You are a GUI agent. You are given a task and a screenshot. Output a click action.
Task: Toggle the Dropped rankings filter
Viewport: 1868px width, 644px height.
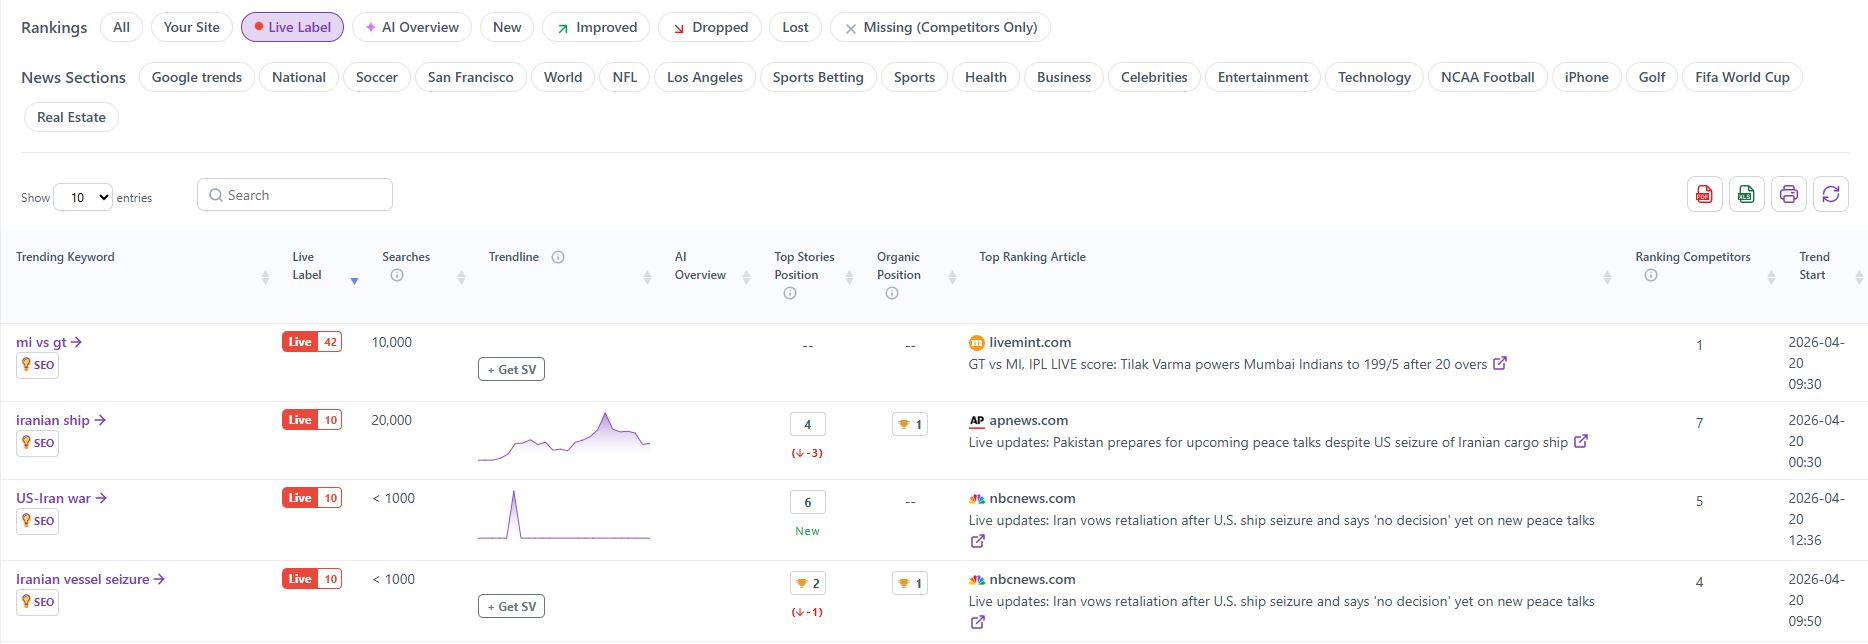(x=709, y=27)
